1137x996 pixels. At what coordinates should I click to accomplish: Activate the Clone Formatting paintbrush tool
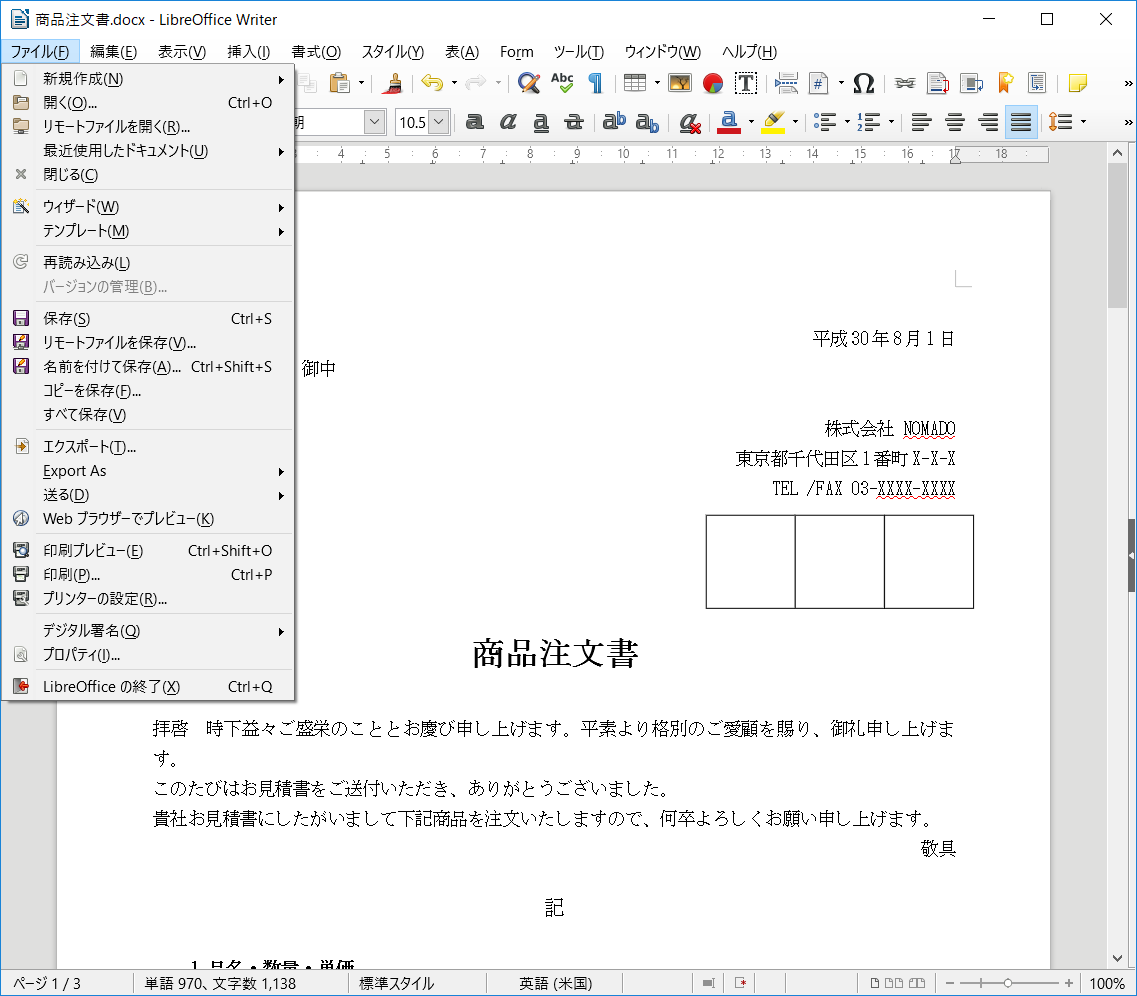coord(396,82)
